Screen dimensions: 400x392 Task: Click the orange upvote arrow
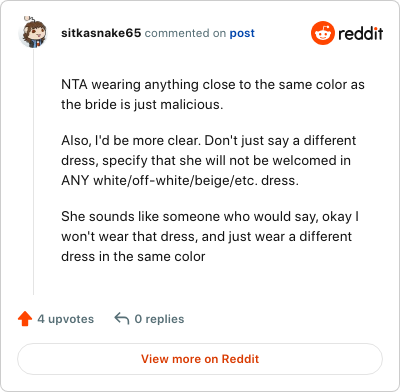pyautogui.click(x=25, y=319)
